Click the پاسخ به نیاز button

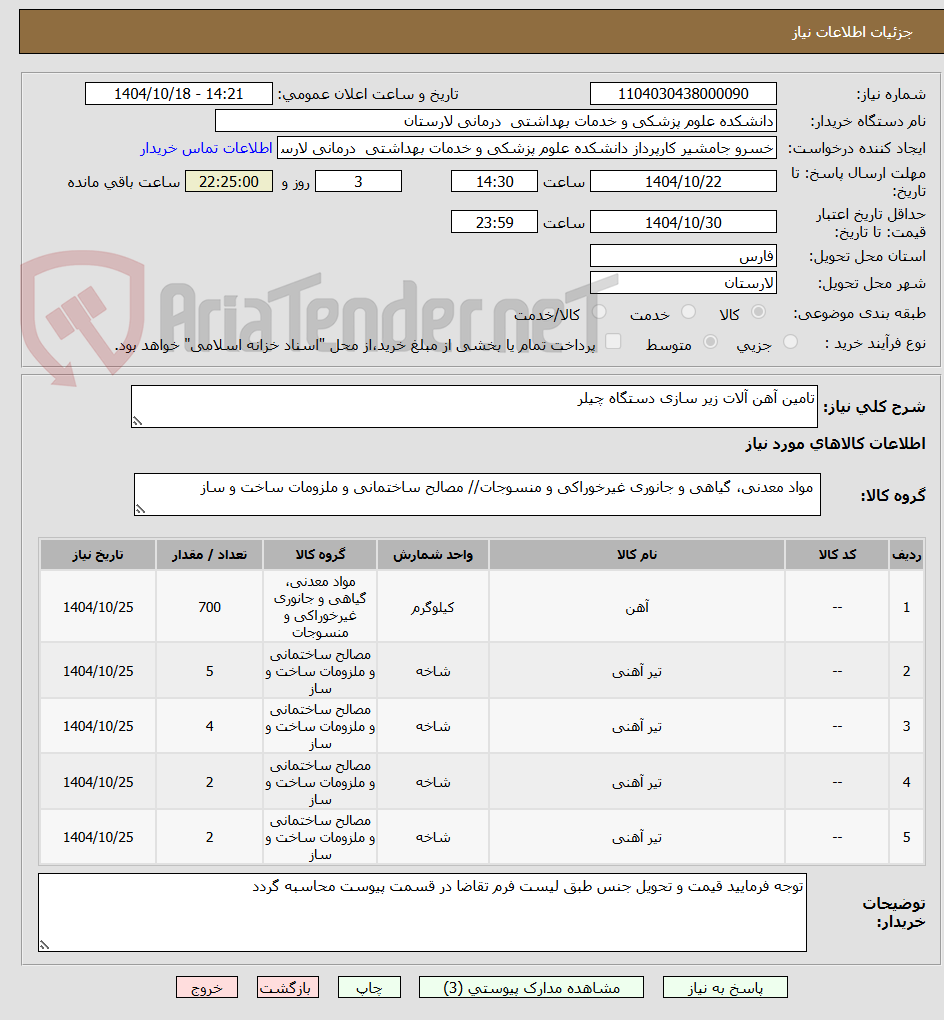pyautogui.click(x=725, y=987)
